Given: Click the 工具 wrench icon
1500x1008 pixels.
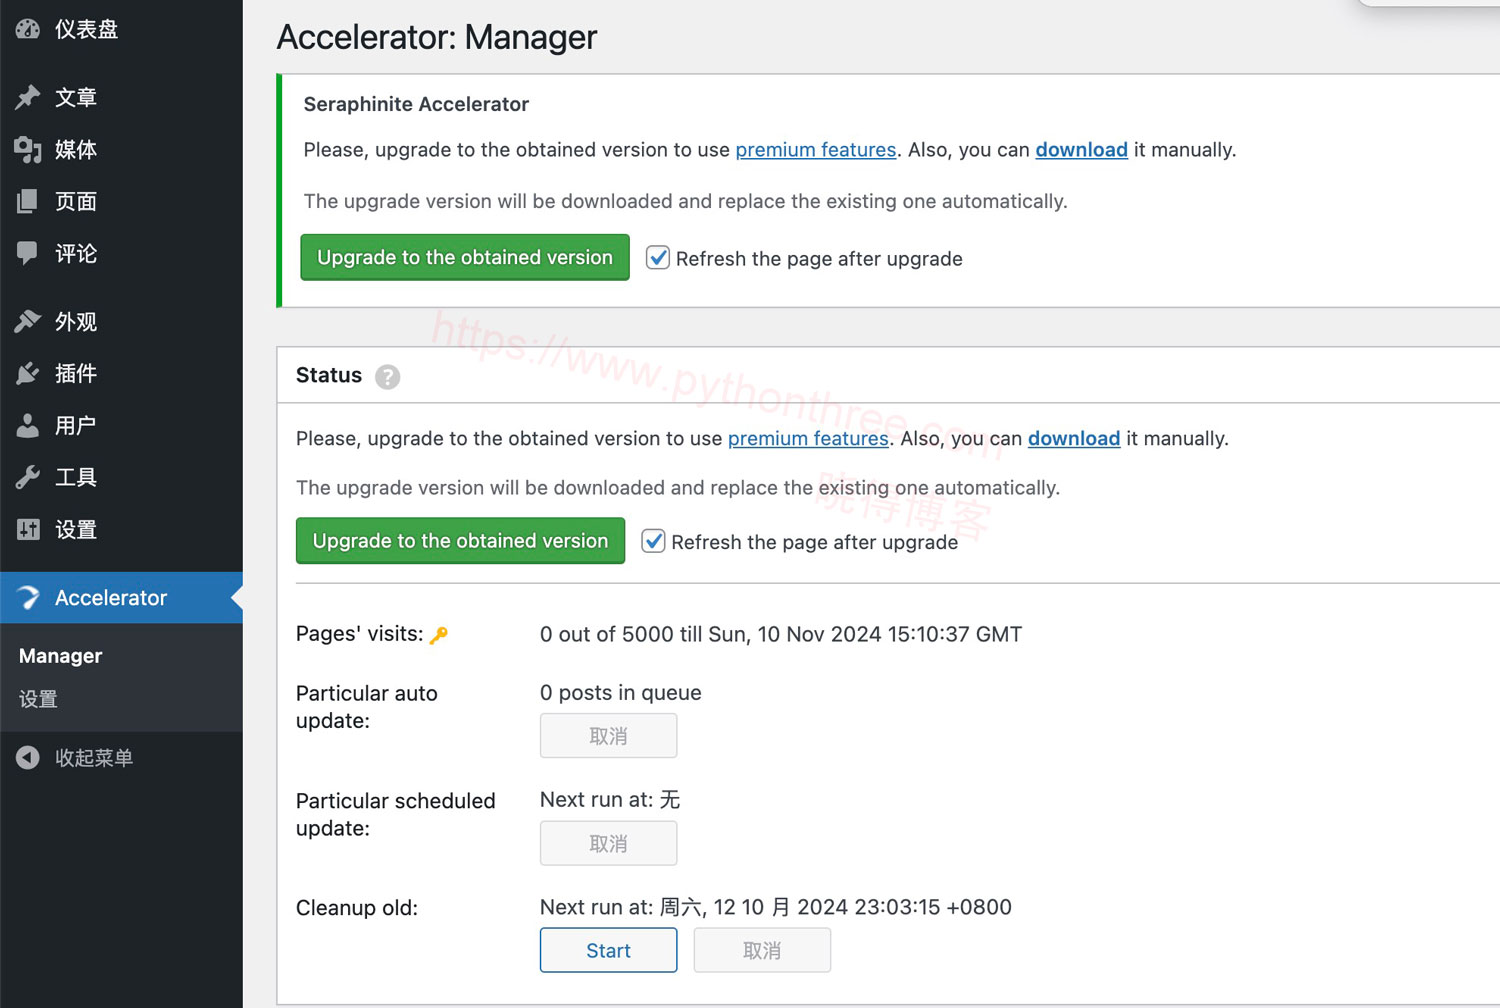Looking at the screenshot, I should [x=28, y=477].
